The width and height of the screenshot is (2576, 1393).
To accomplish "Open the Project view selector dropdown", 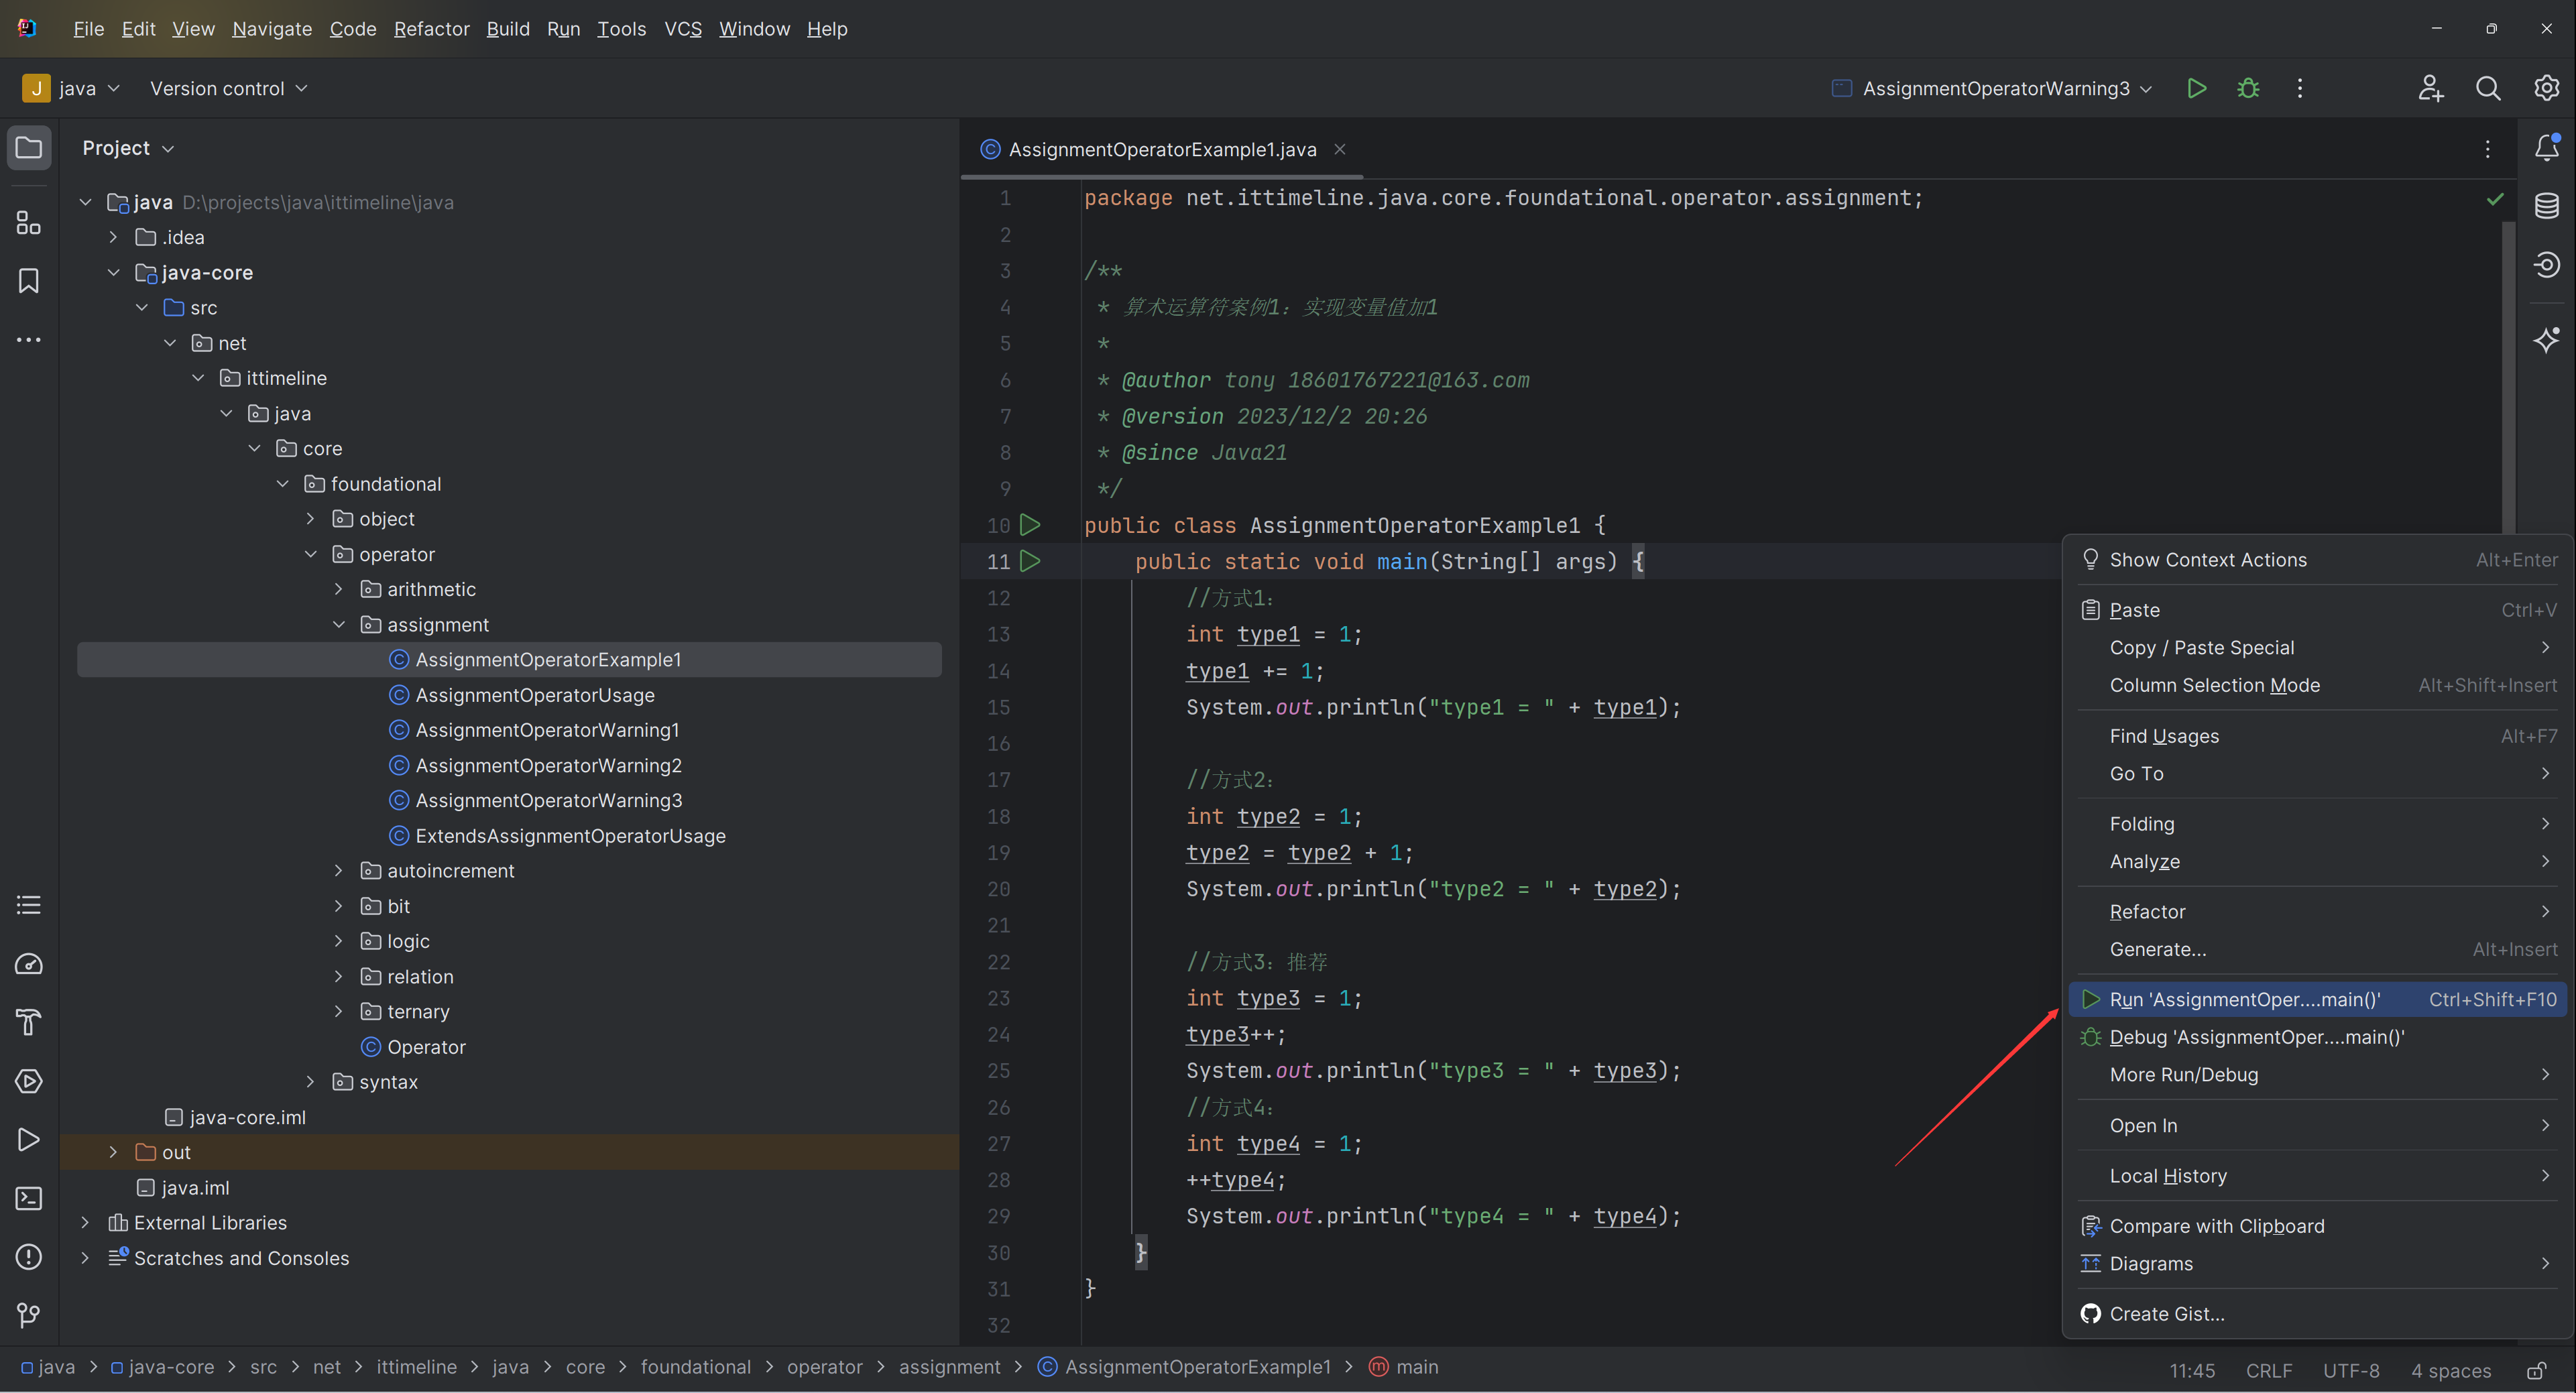I will click(x=128, y=148).
